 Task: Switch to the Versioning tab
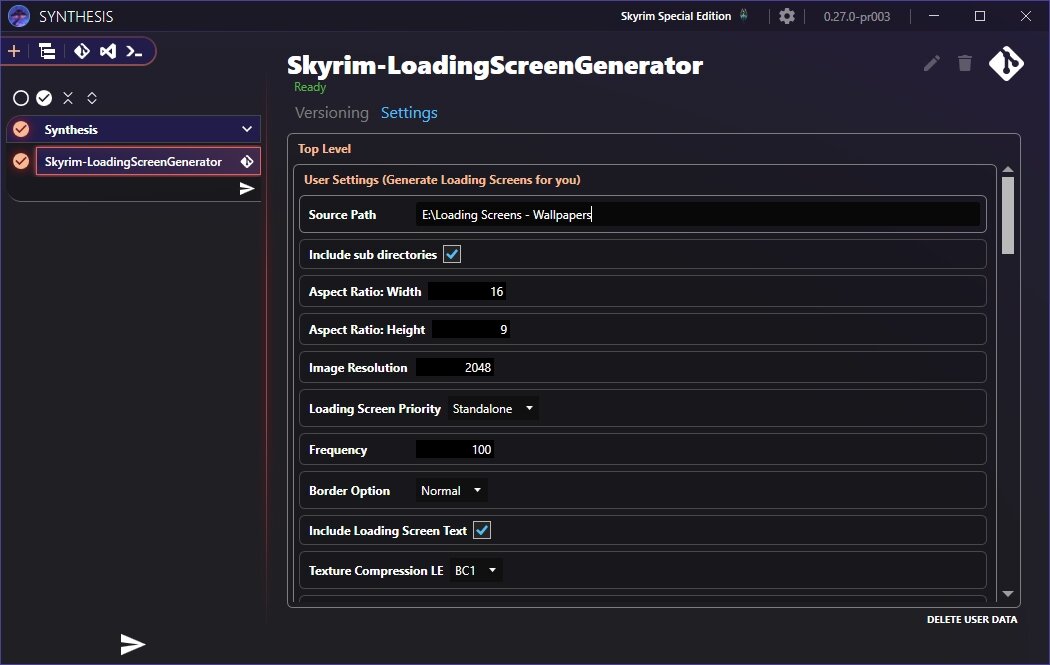331,113
